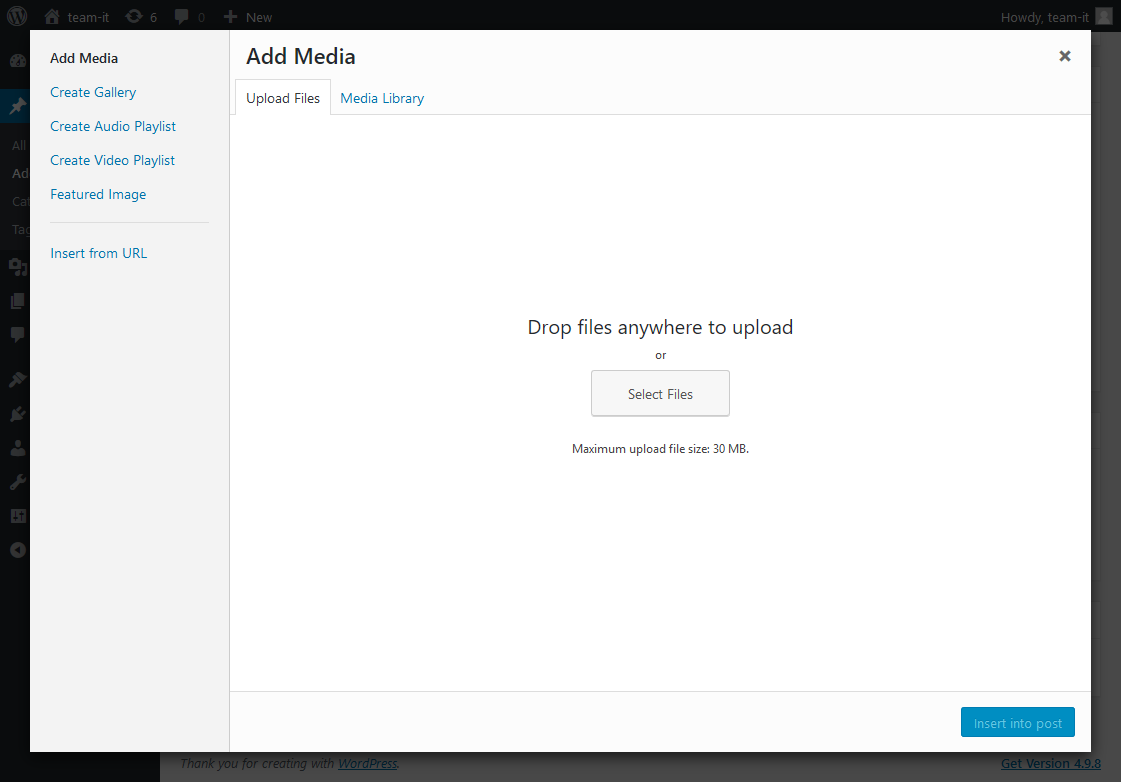Select Insert from URL
This screenshot has height=782, width=1121.
pyautogui.click(x=98, y=253)
